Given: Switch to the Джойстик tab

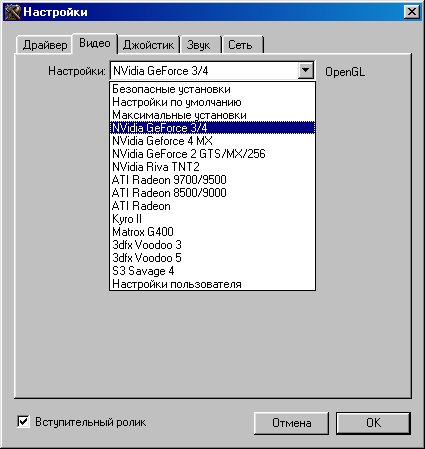Looking at the screenshot, I should point(148,45).
